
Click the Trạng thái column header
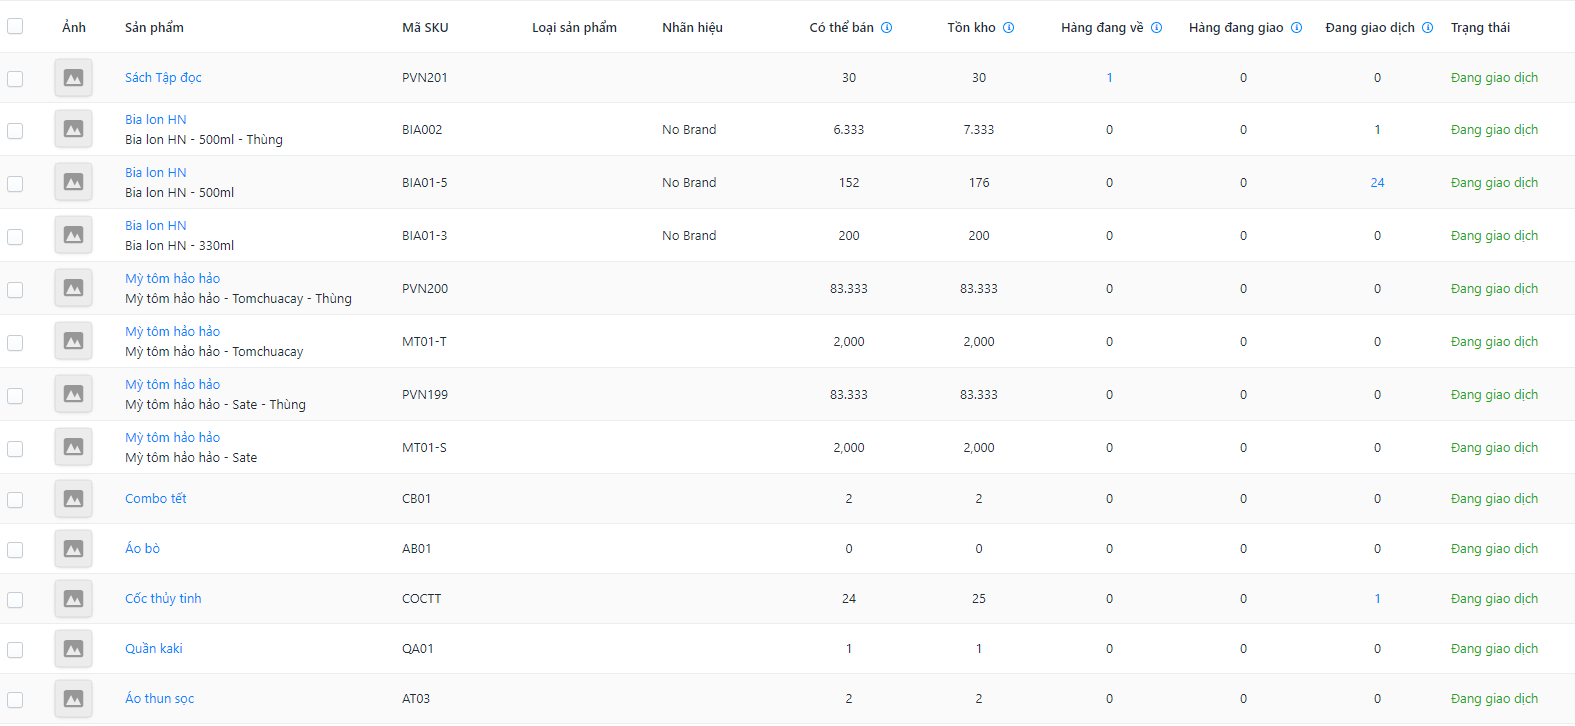pos(1480,28)
